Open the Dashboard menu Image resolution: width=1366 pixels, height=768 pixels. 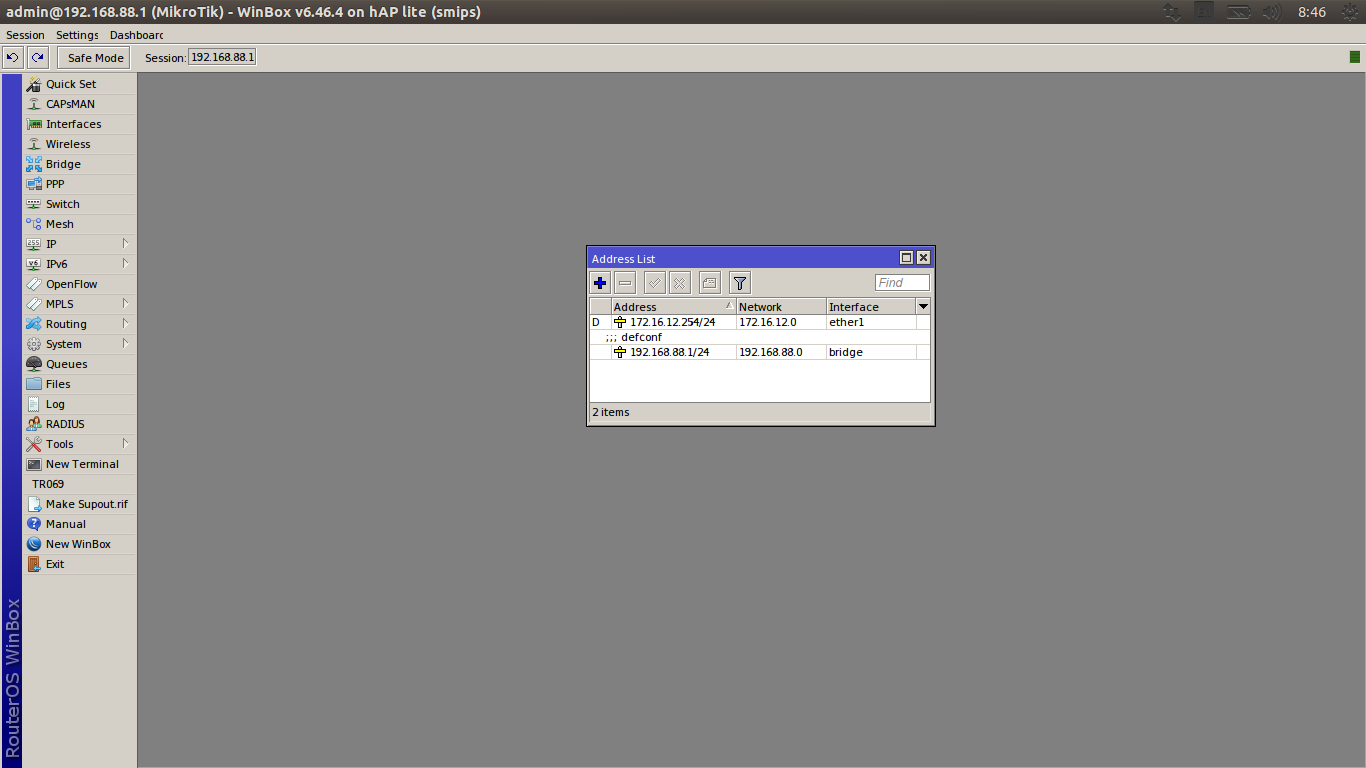[x=136, y=35]
